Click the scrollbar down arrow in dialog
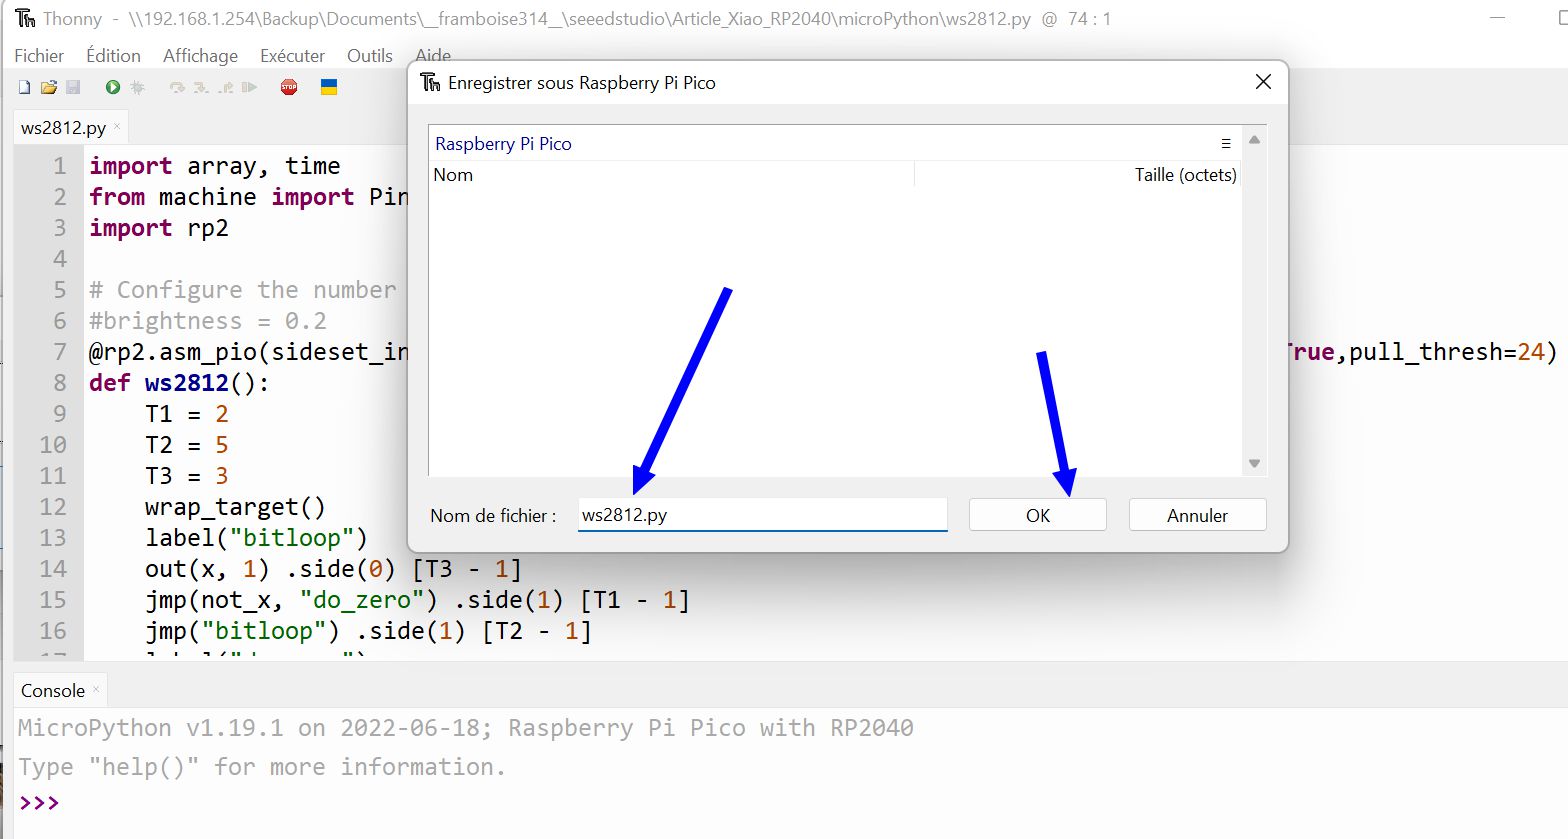This screenshot has height=839, width=1568. pyautogui.click(x=1254, y=463)
